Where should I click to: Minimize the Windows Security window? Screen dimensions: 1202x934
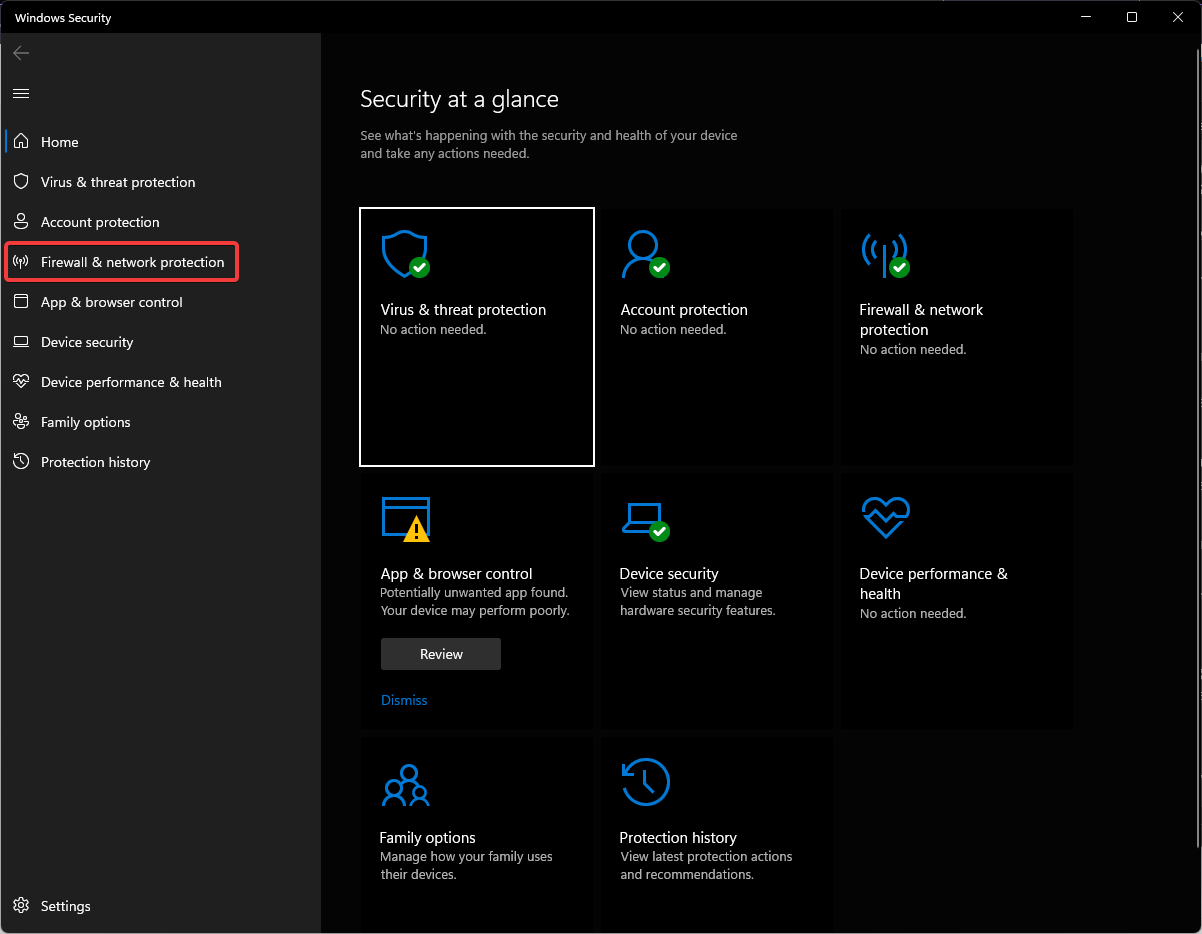[x=1086, y=17]
